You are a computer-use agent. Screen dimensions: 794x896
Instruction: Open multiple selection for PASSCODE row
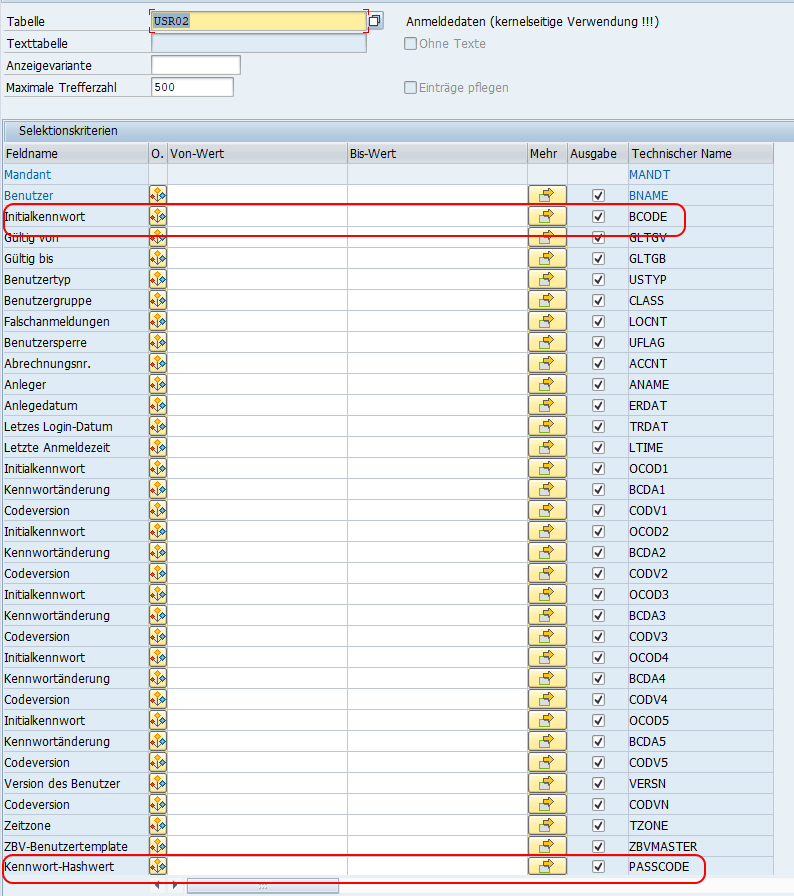coord(547,867)
